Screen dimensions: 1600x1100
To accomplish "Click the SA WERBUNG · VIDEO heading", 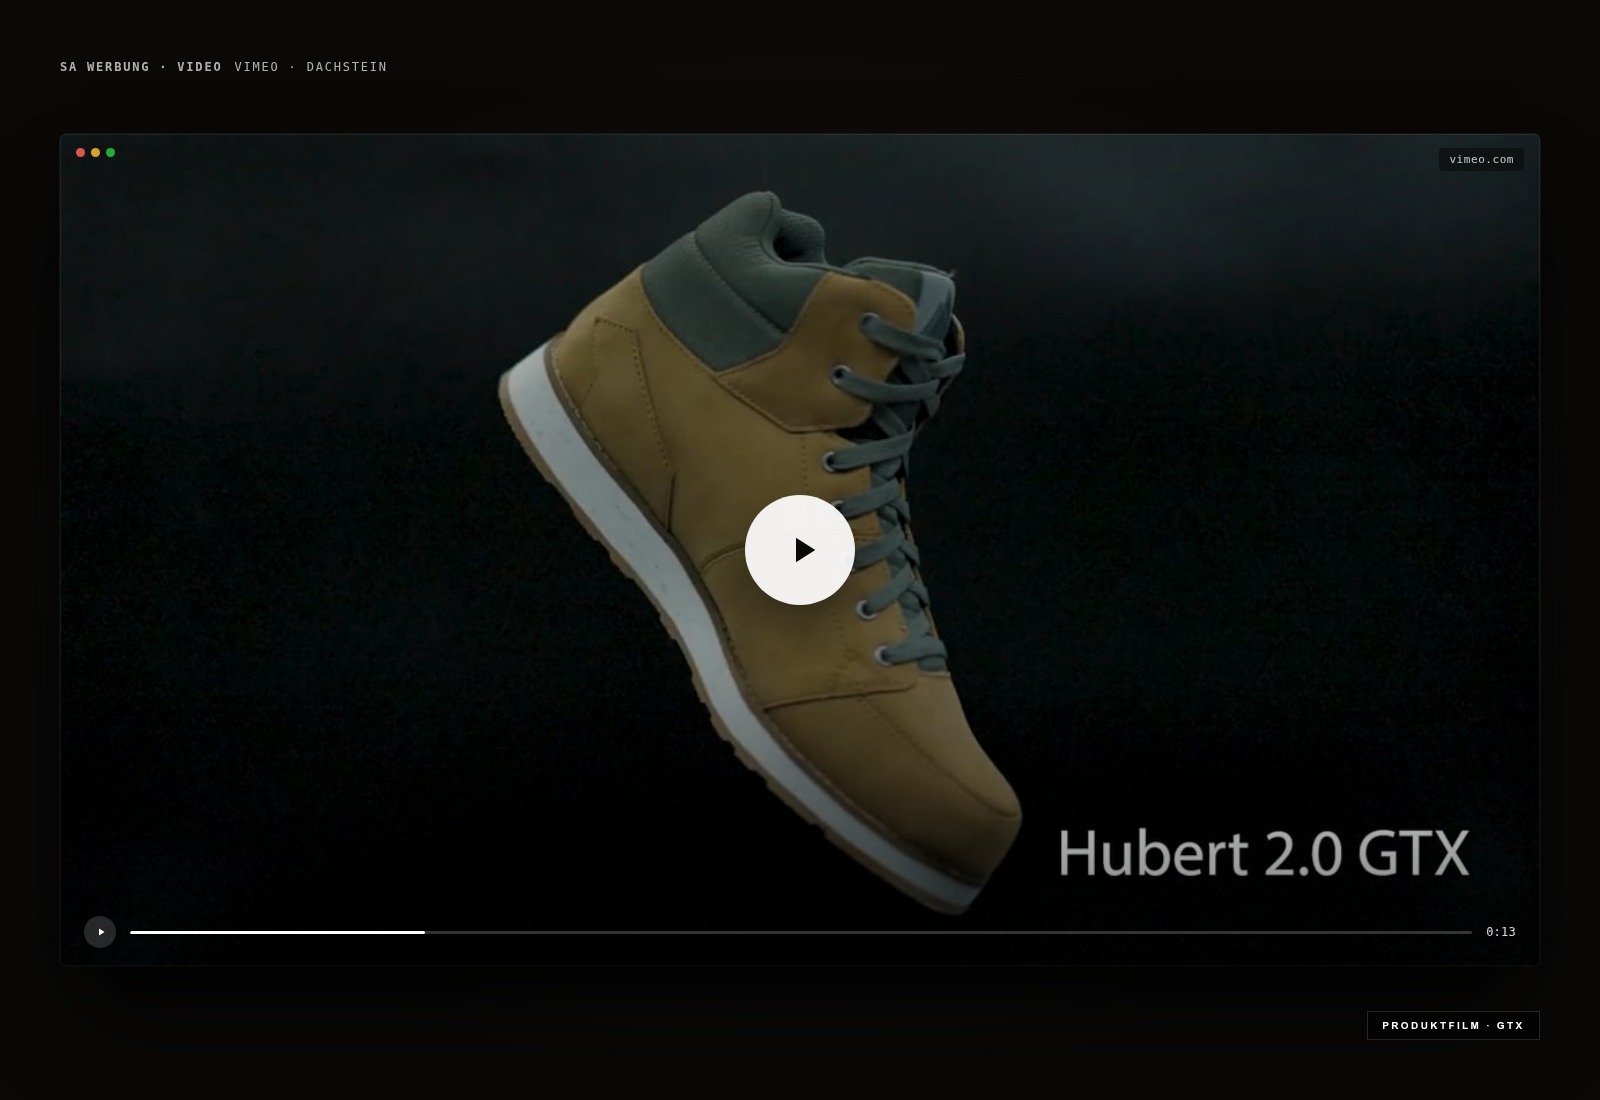I will (141, 67).
